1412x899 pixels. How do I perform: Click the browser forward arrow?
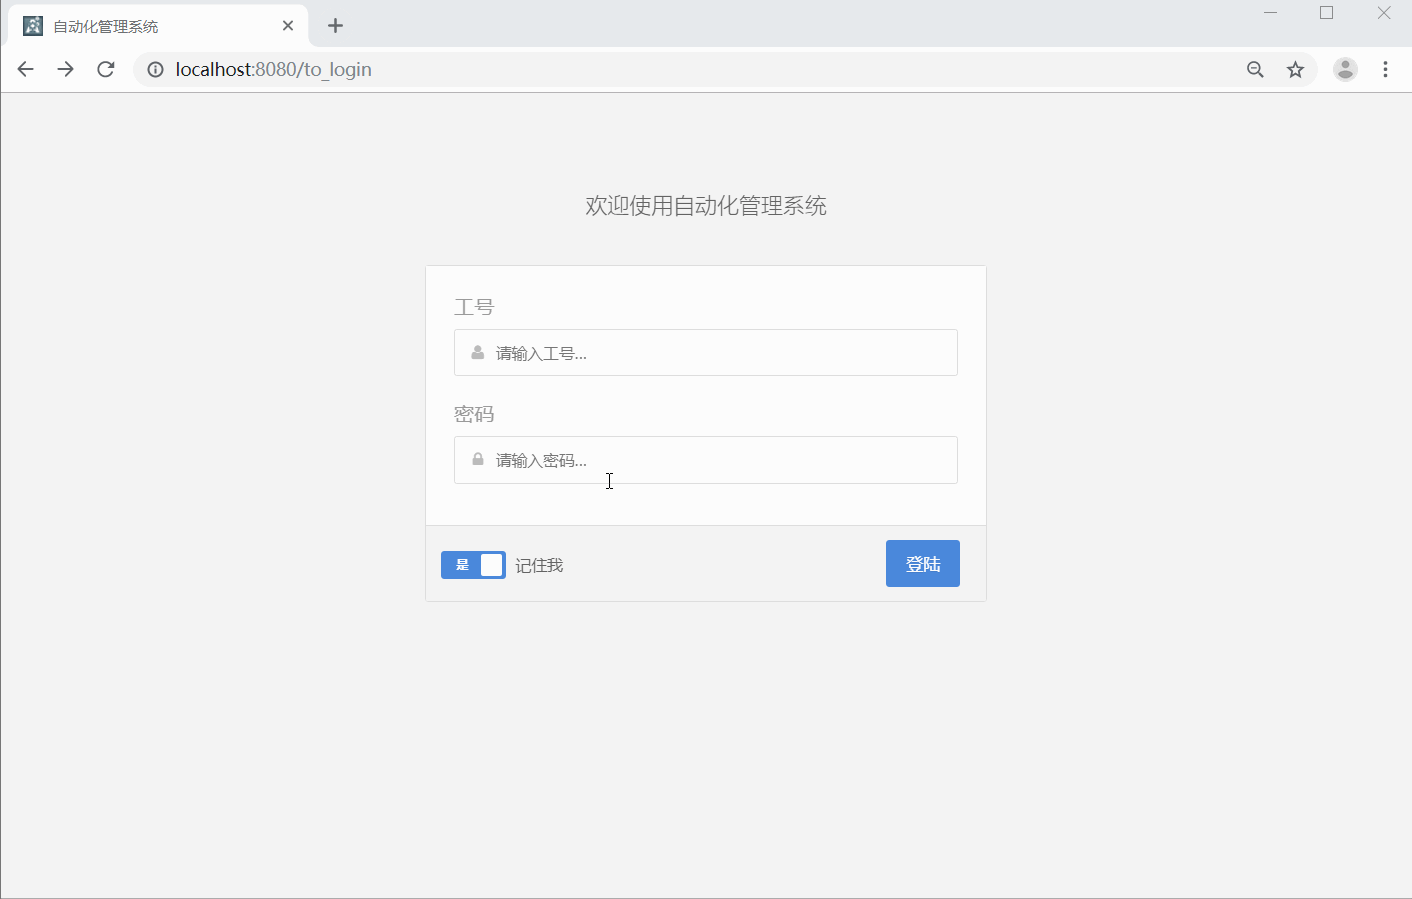65,69
